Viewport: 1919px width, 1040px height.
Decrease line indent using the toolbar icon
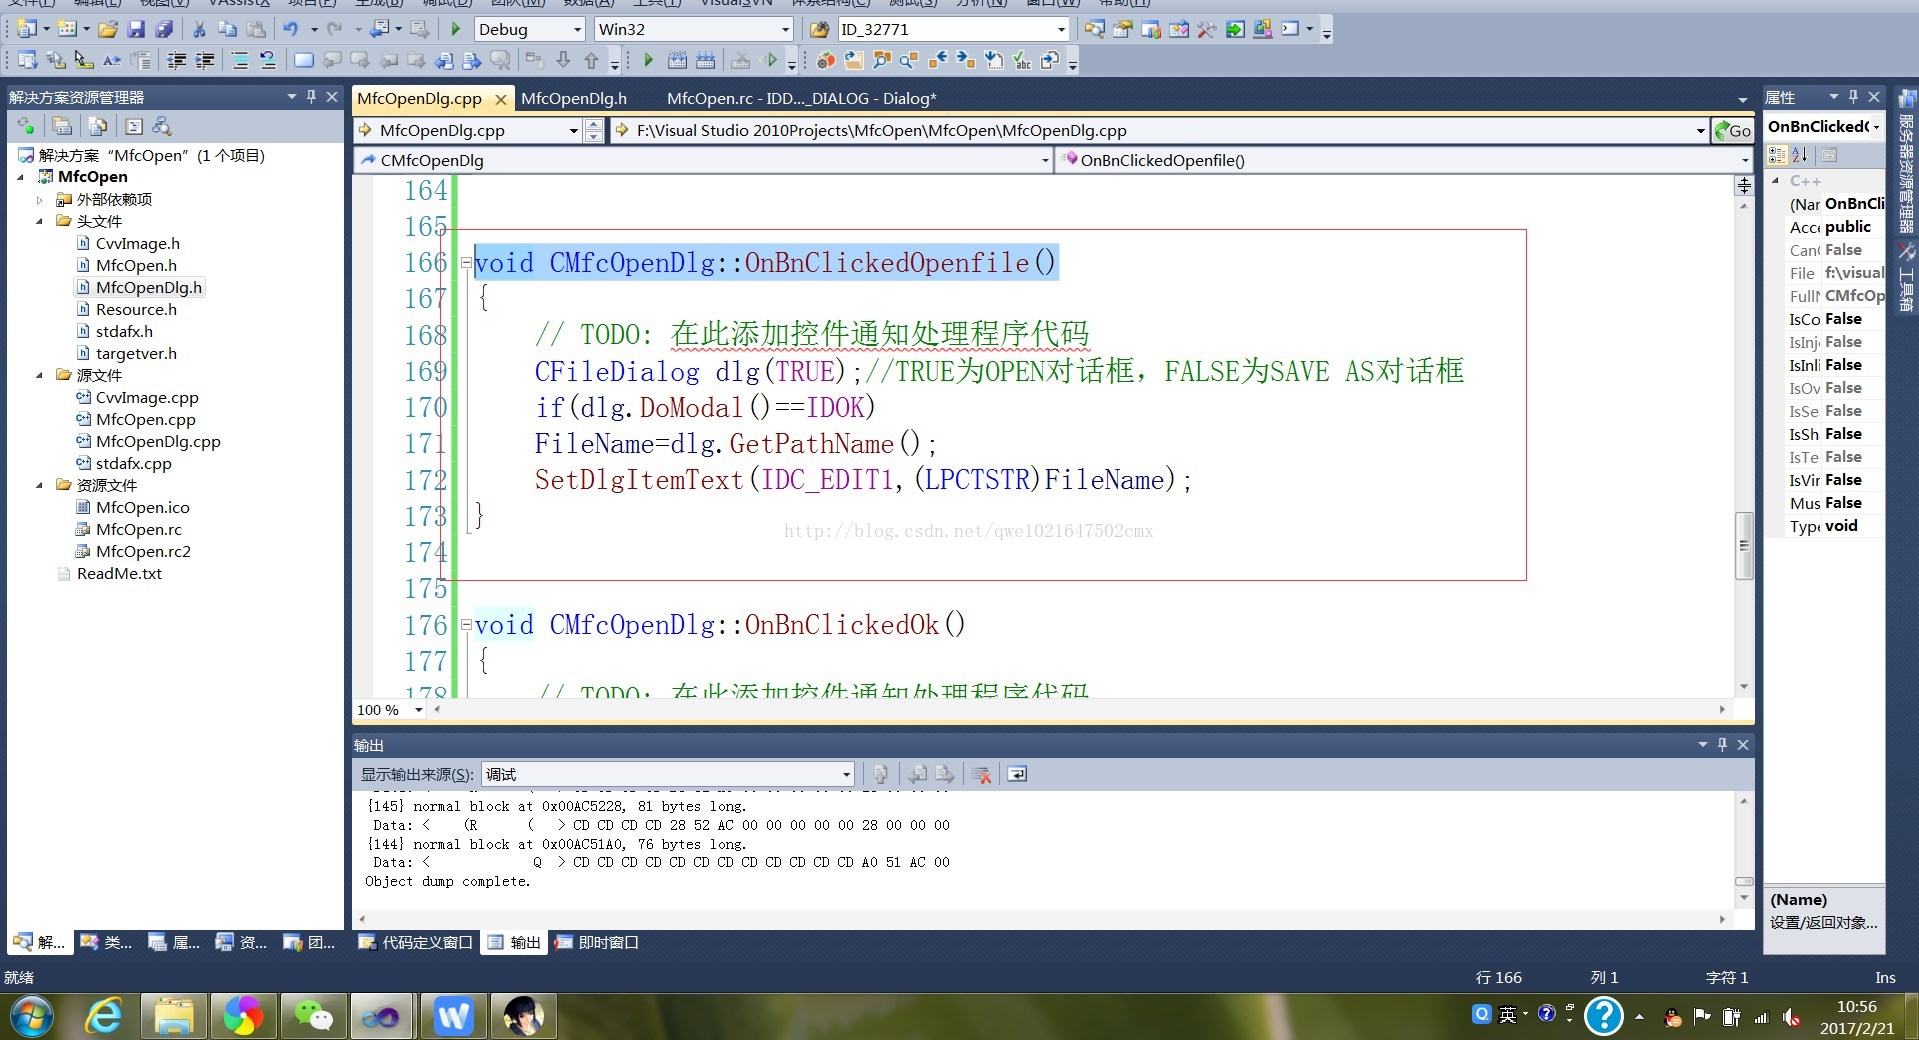click(x=177, y=61)
